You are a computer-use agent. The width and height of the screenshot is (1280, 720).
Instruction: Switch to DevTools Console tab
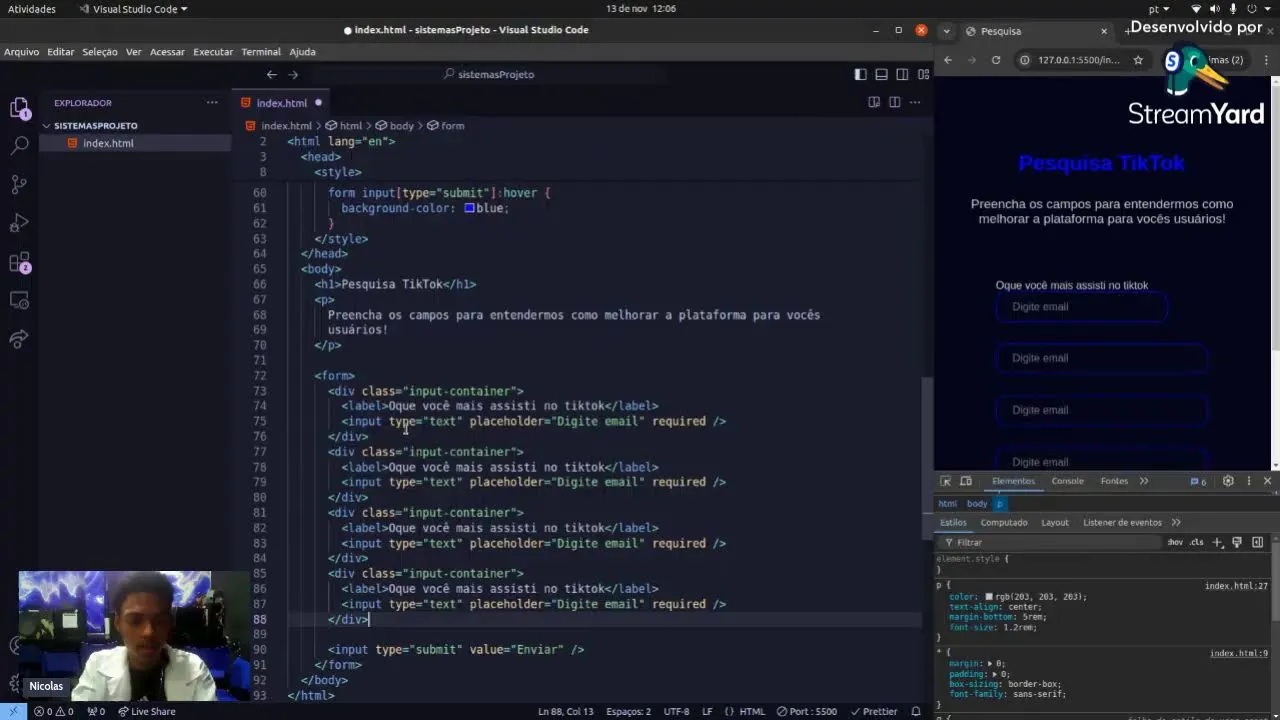pos(1067,481)
